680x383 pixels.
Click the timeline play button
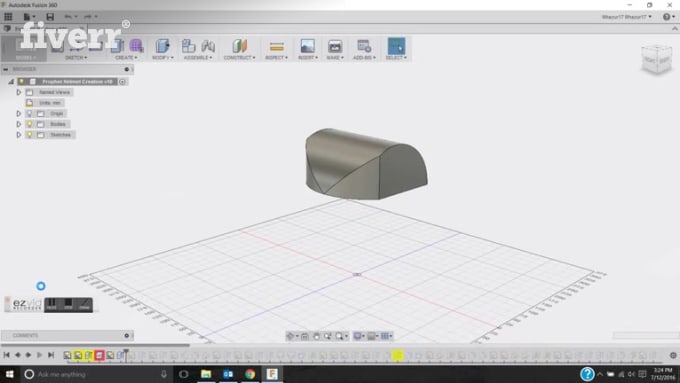pos(39,355)
